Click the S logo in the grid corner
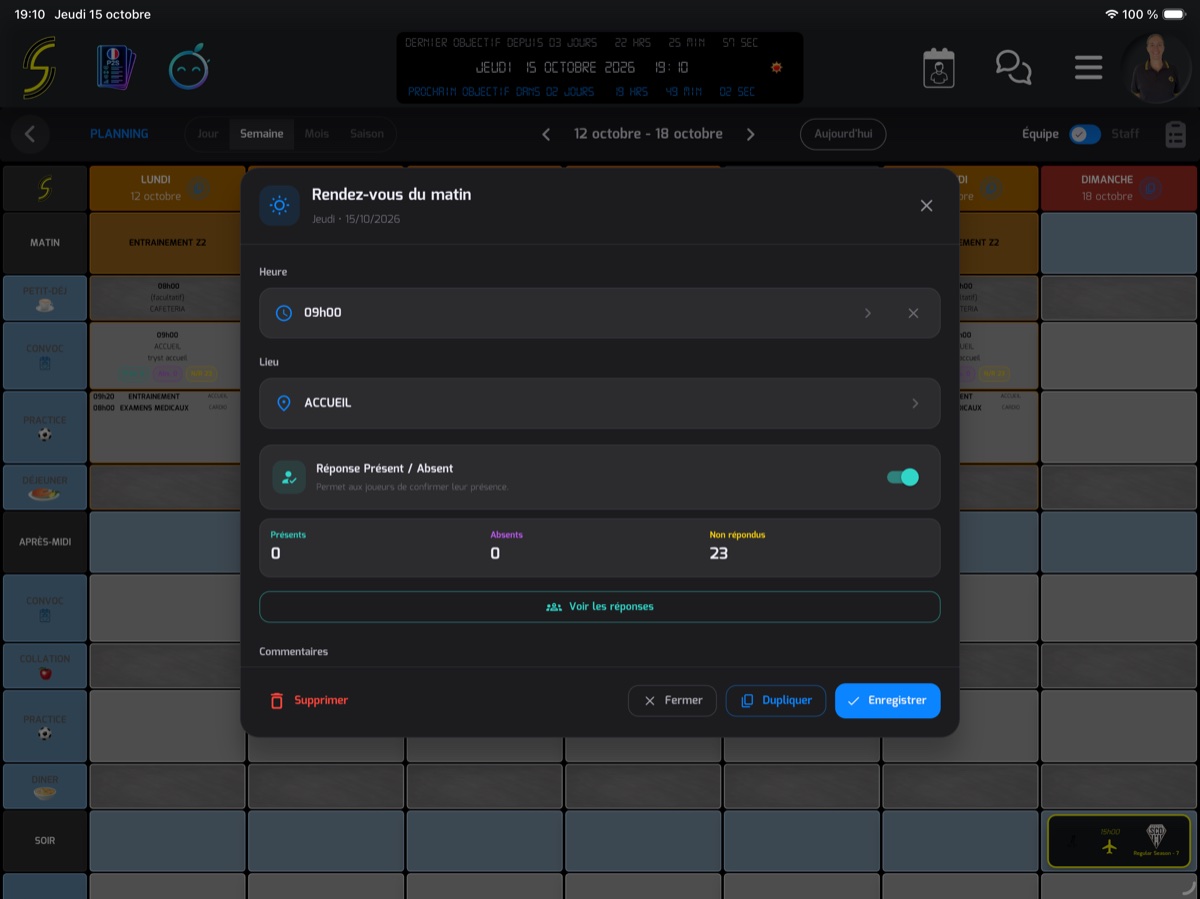The width and height of the screenshot is (1200, 899). 45,188
